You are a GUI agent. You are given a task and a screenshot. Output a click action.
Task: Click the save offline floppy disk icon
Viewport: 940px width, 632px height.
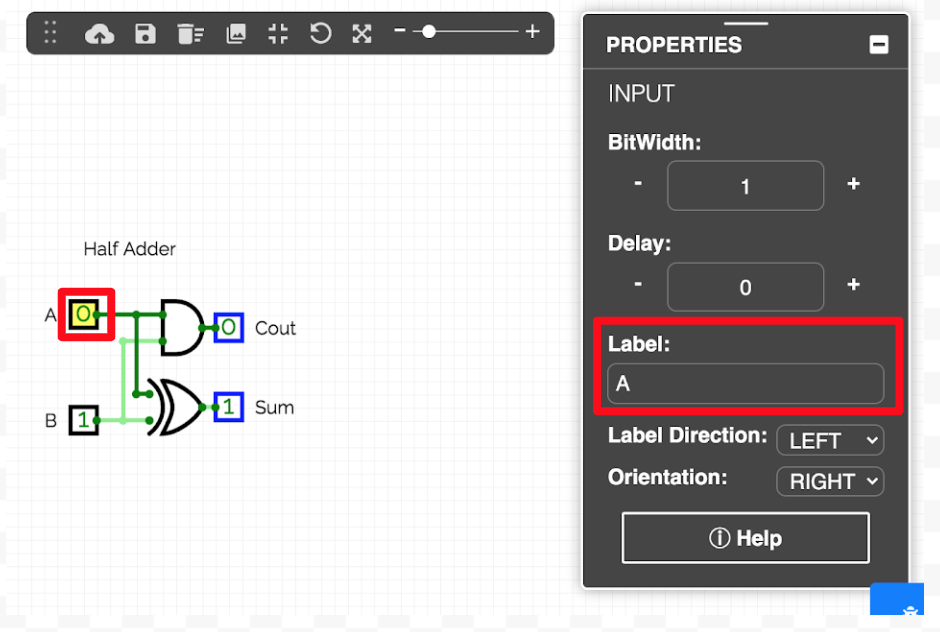pos(146,34)
